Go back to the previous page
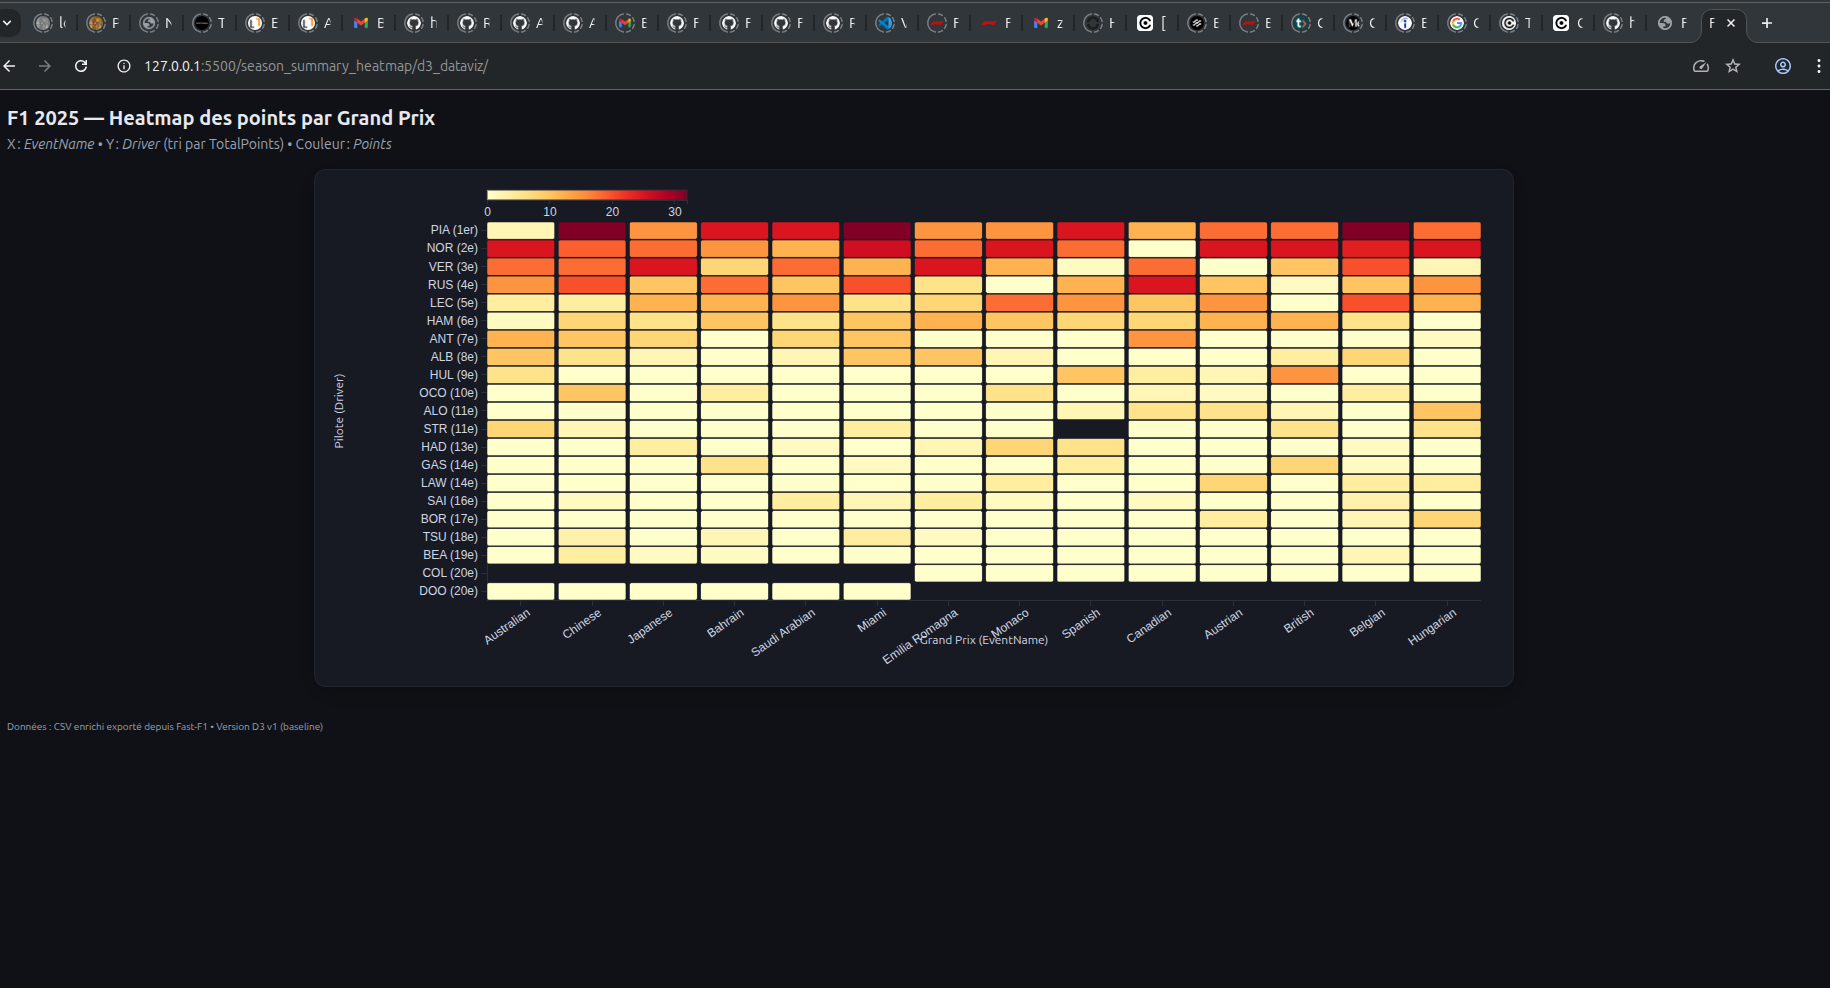1830x988 pixels. (10, 66)
